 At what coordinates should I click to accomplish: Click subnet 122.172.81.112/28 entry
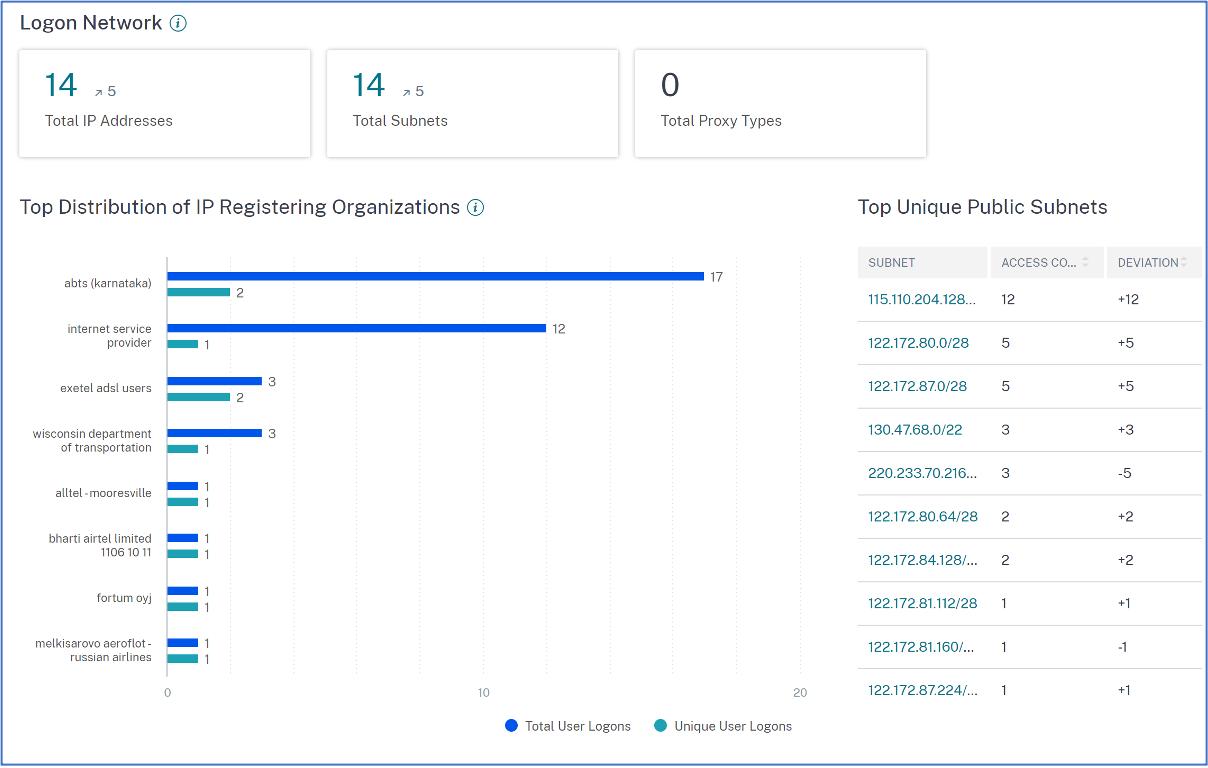922,604
